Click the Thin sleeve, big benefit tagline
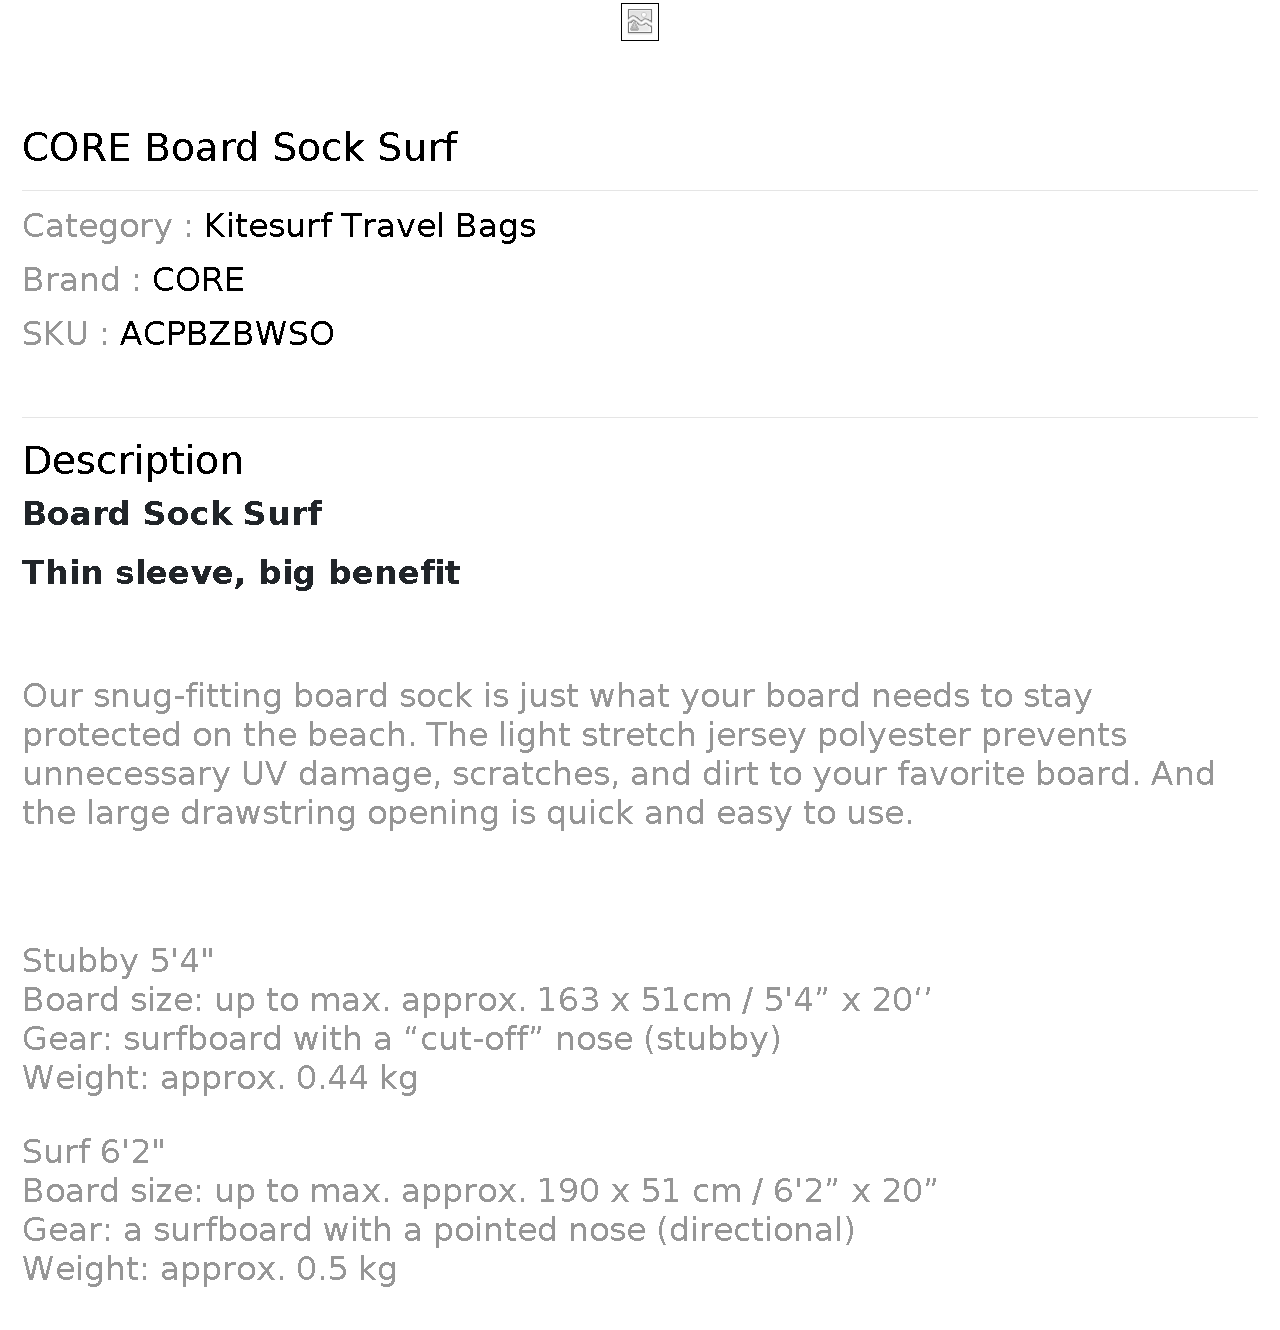 tap(241, 573)
